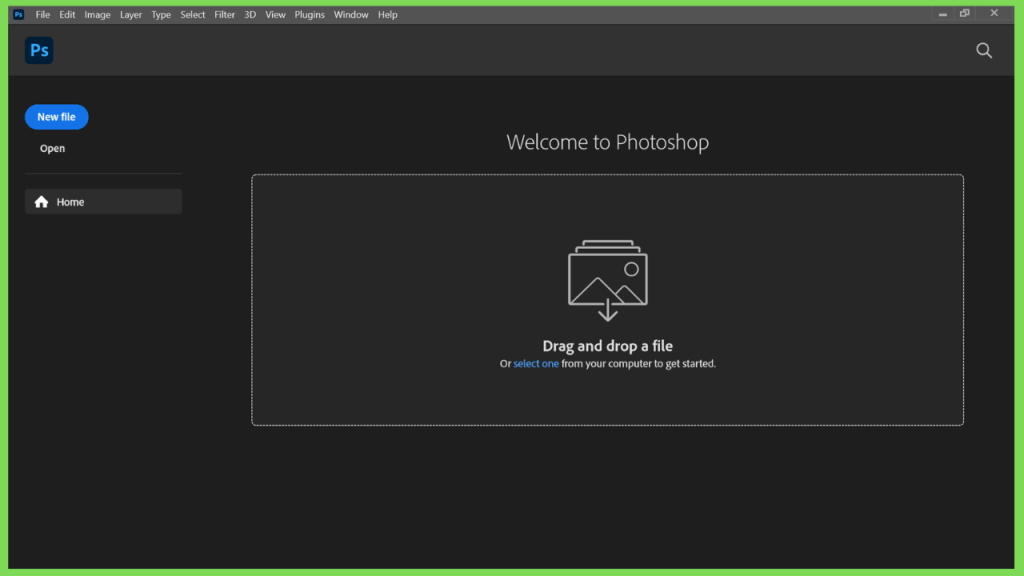Screen dimensions: 1024x576
Task: Click the small Ps icon in title bar
Action: pos(19,14)
